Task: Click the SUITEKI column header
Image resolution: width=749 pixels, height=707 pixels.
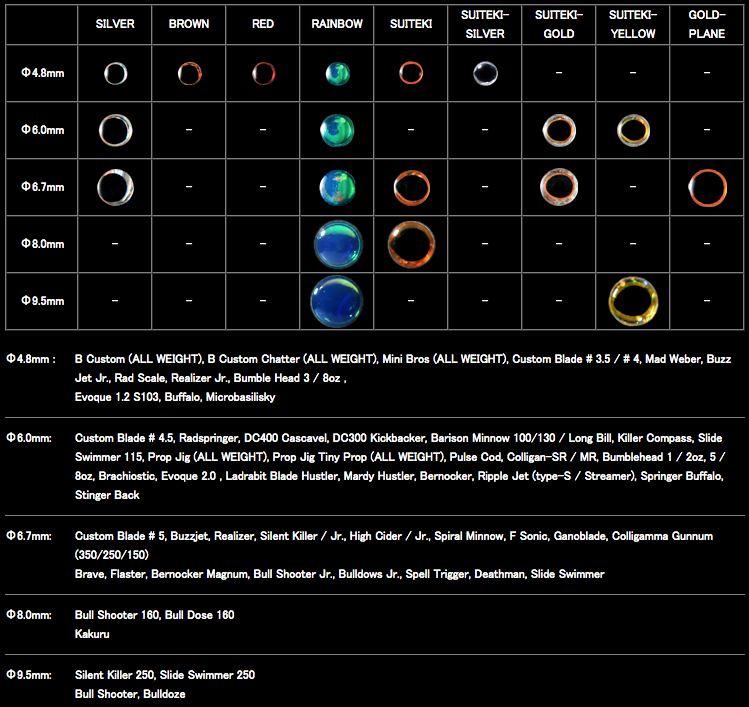Action: [411, 24]
